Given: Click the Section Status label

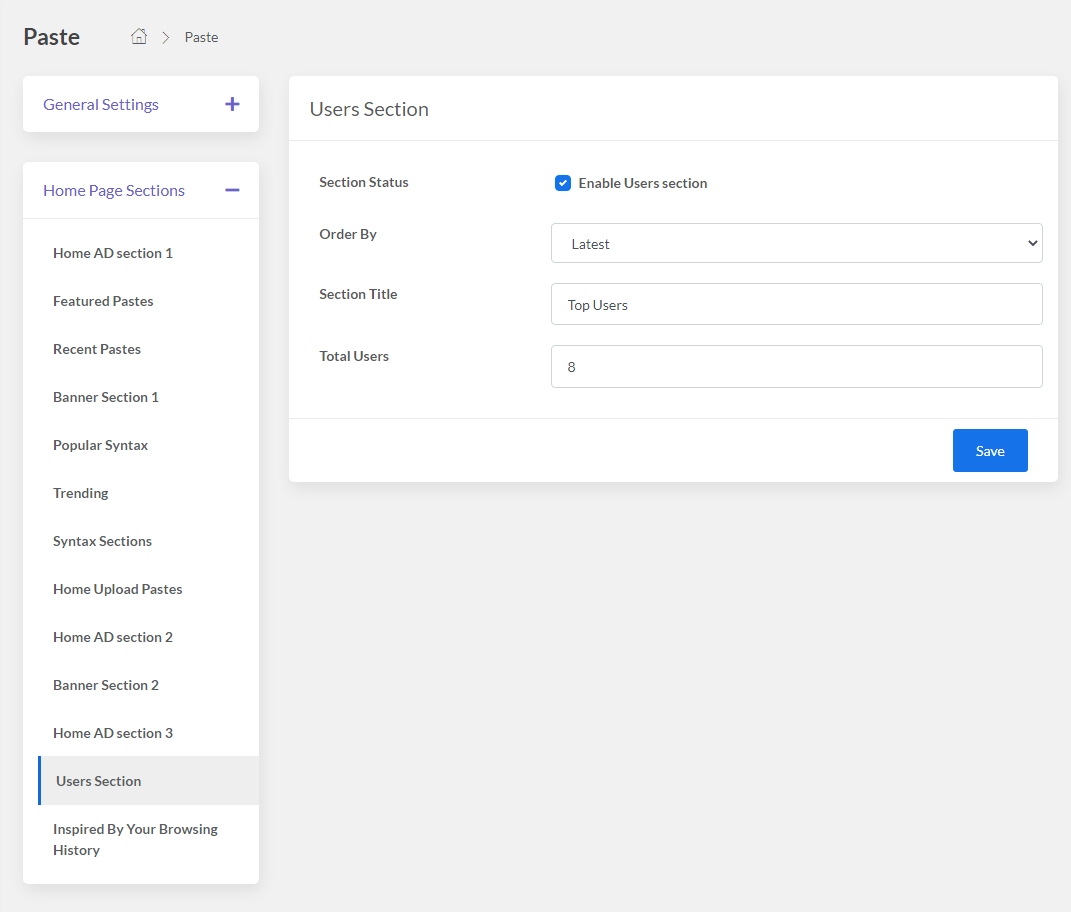Looking at the screenshot, I should [363, 182].
